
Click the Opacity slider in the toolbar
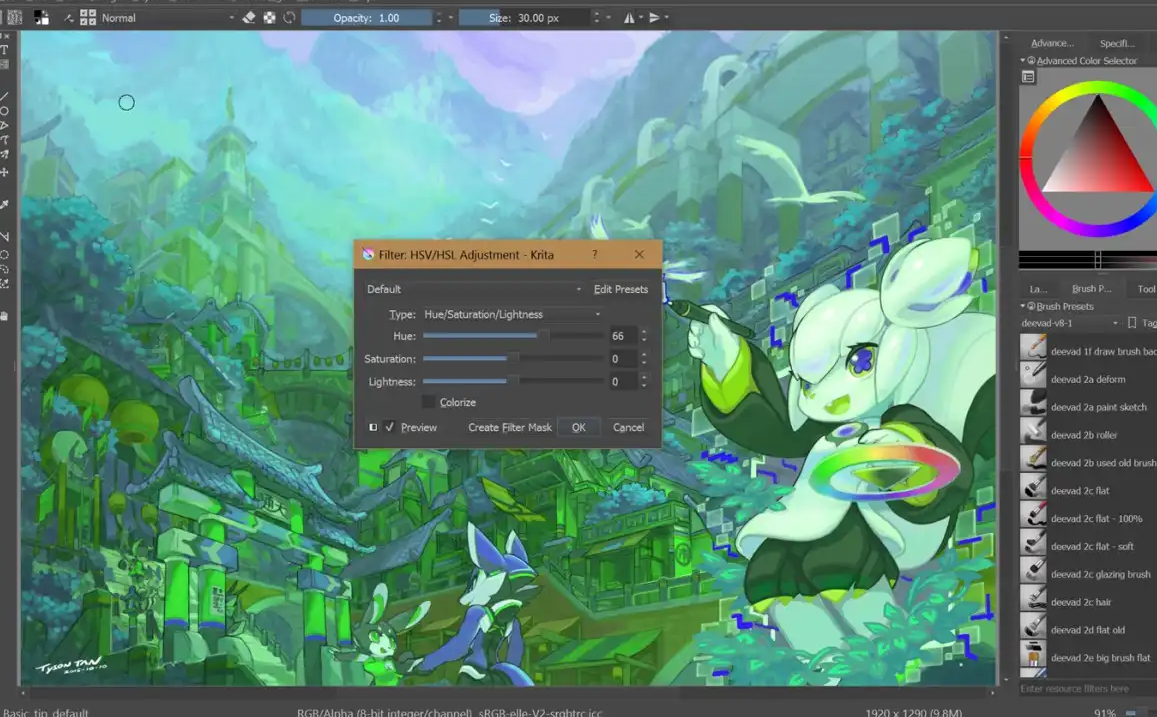pyautogui.click(x=367, y=18)
